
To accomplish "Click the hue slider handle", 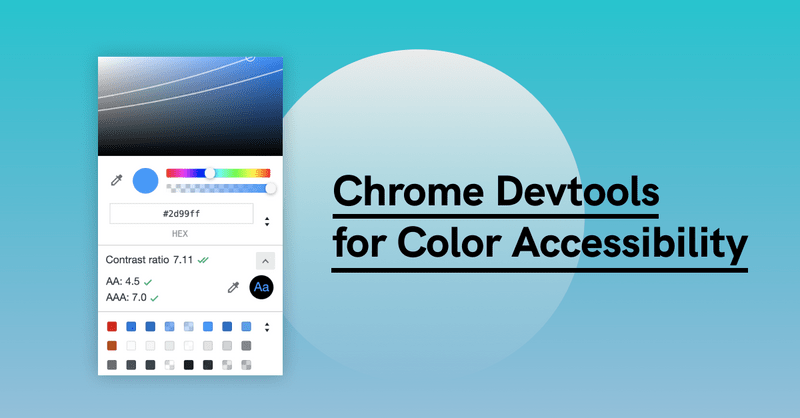I will point(210,173).
